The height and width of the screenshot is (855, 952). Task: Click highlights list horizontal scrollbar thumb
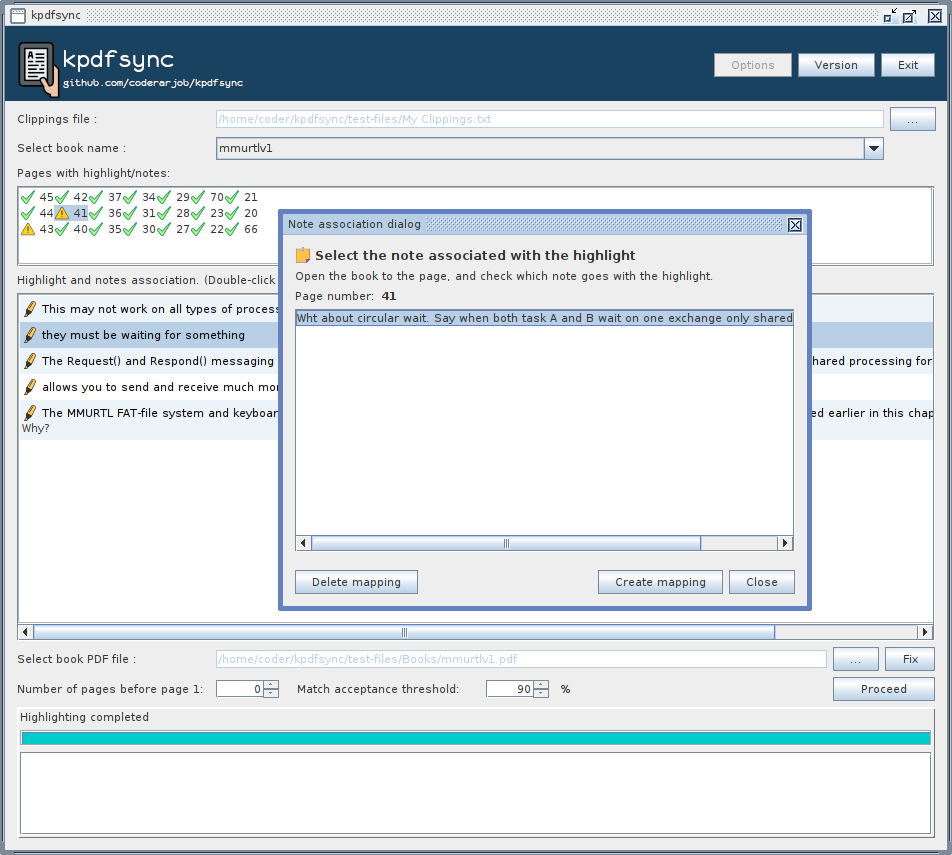[x=404, y=632]
